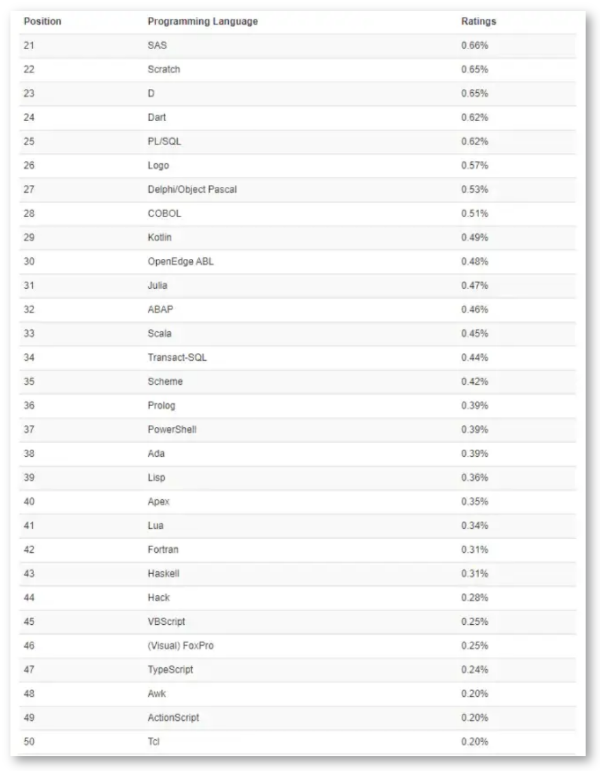Select the SAS language row
Image resolution: width=600 pixels, height=771 pixels.
coord(157,45)
